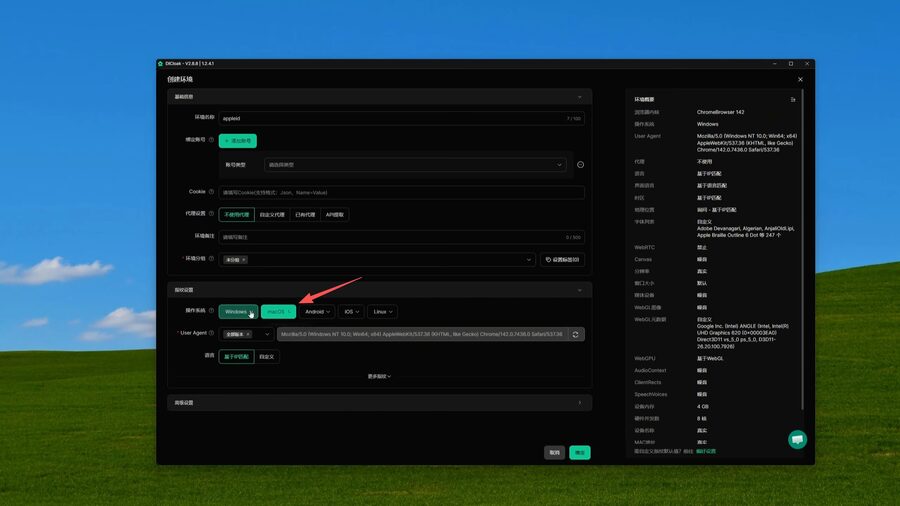Screen dimensions: 900x506
Task: Open the chat support bubble icon
Action: [x=797, y=440]
